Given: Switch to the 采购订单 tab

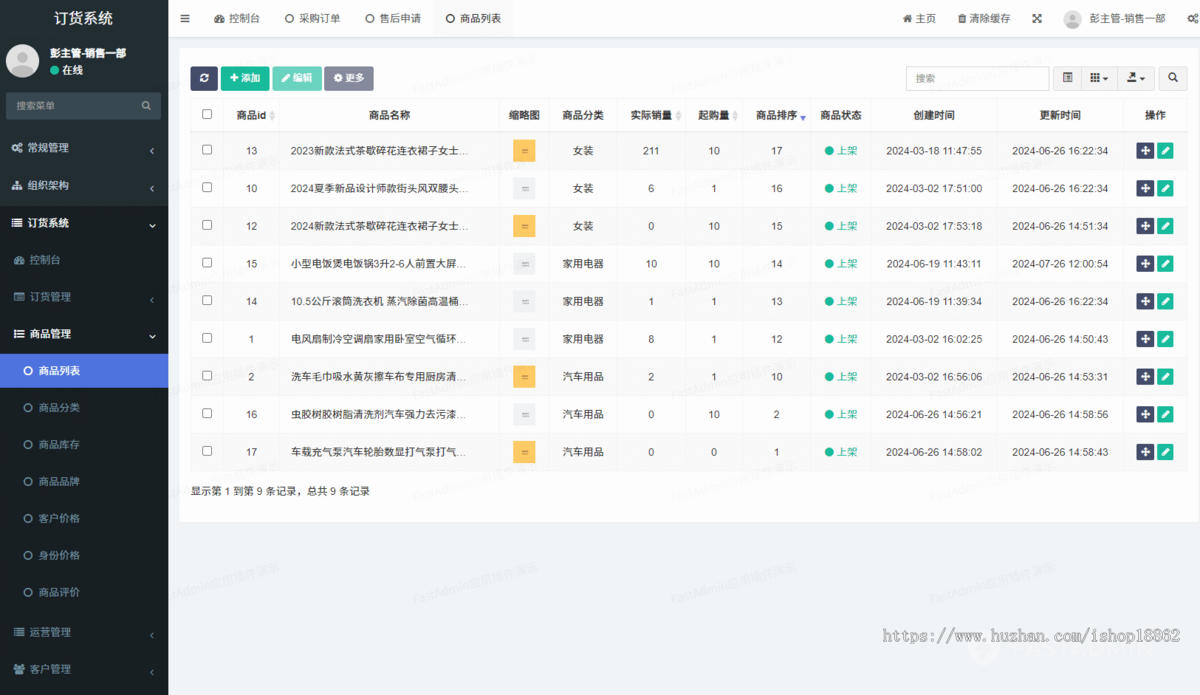Looking at the screenshot, I should pyautogui.click(x=316, y=17).
